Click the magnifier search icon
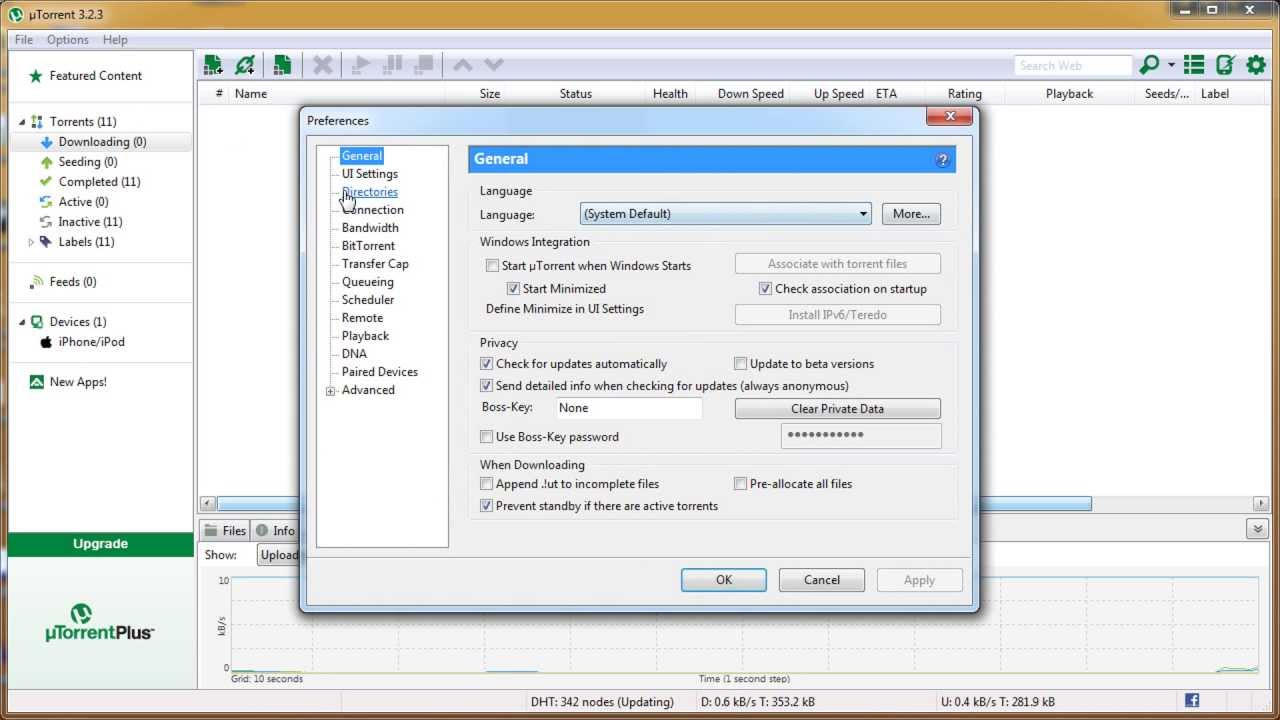The height and width of the screenshot is (720, 1280). coord(1149,65)
